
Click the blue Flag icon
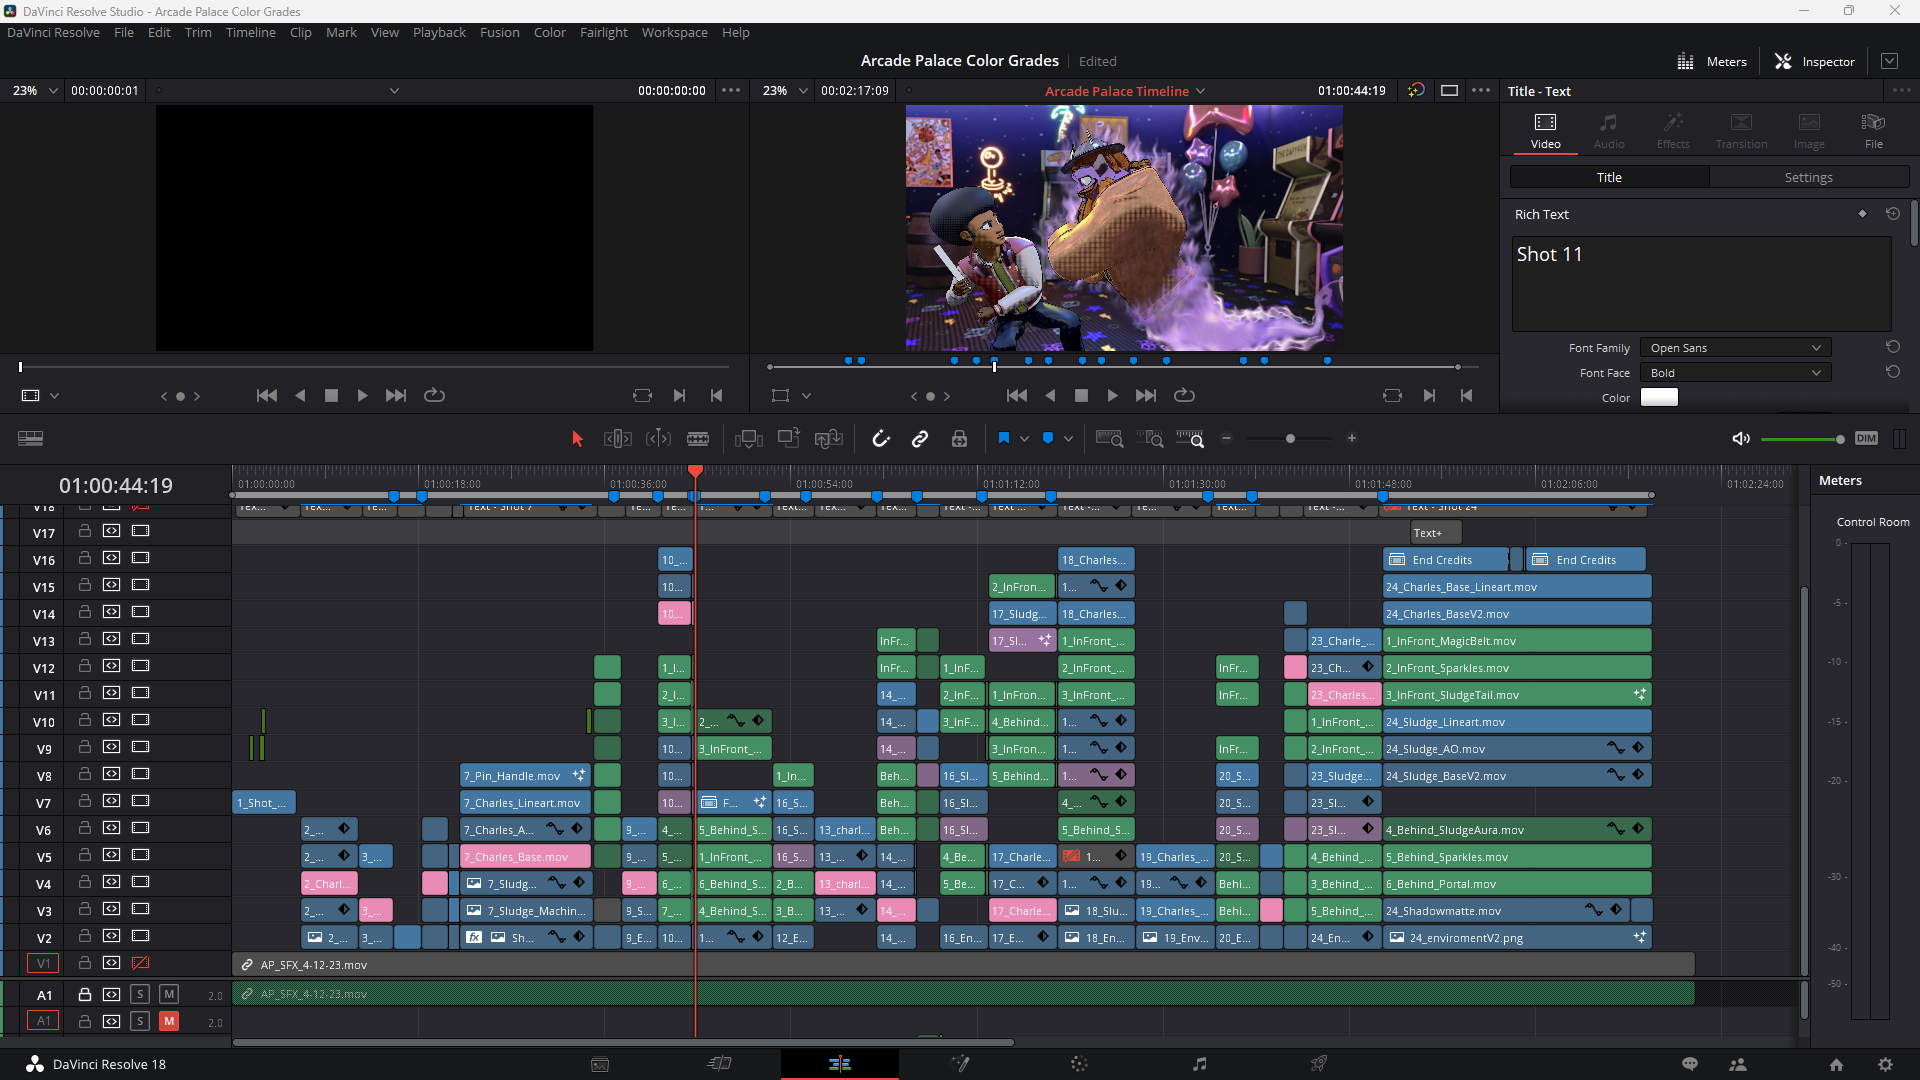[x=1004, y=438]
